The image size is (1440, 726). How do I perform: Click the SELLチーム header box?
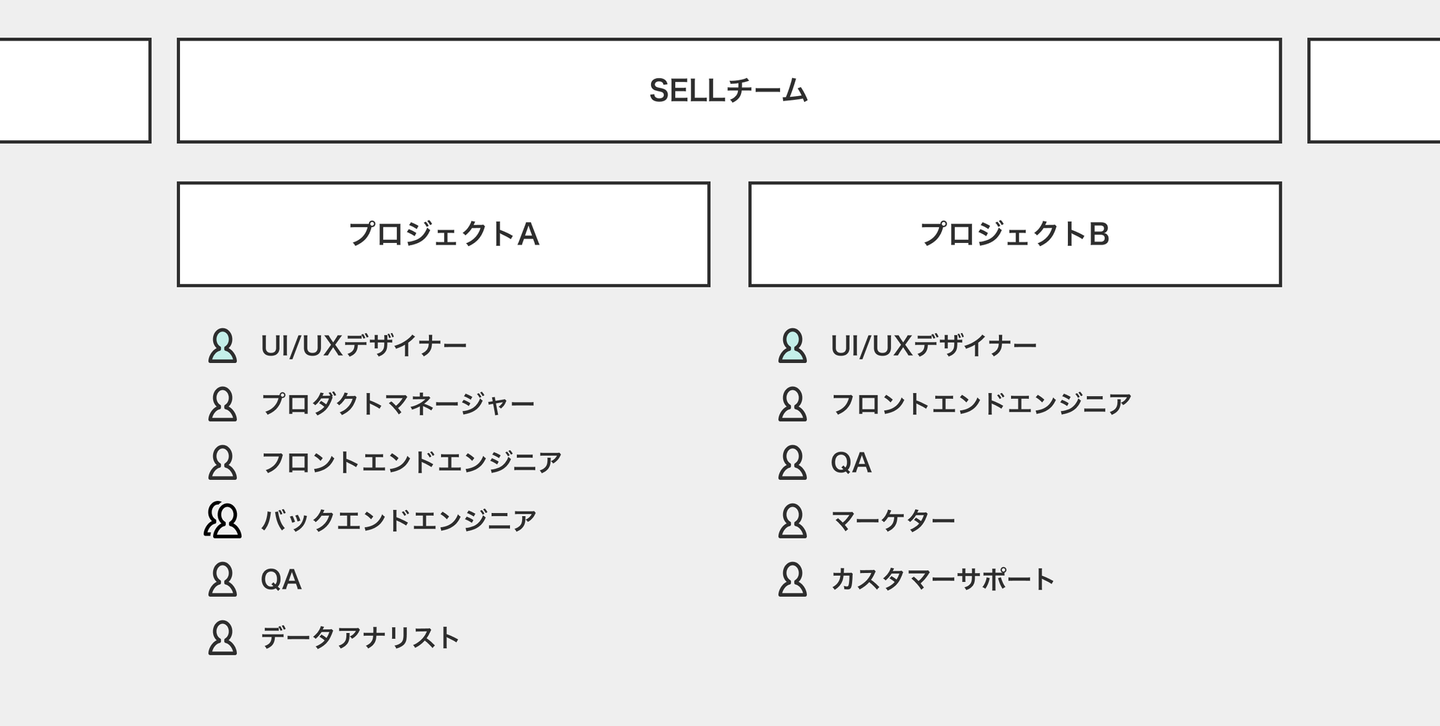729,90
